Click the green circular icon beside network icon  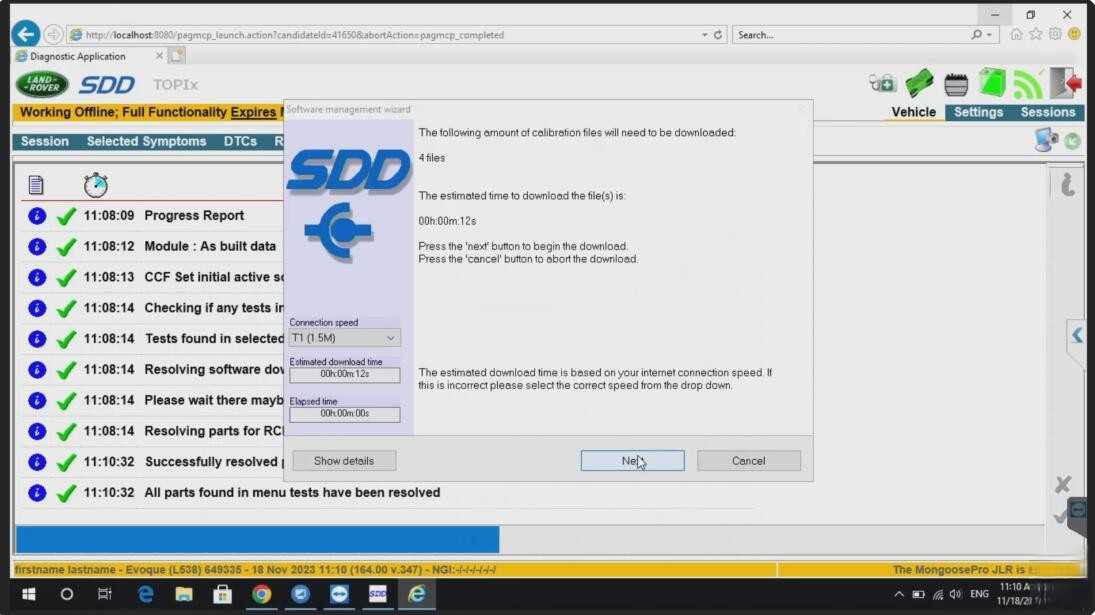coord(1073,142)
